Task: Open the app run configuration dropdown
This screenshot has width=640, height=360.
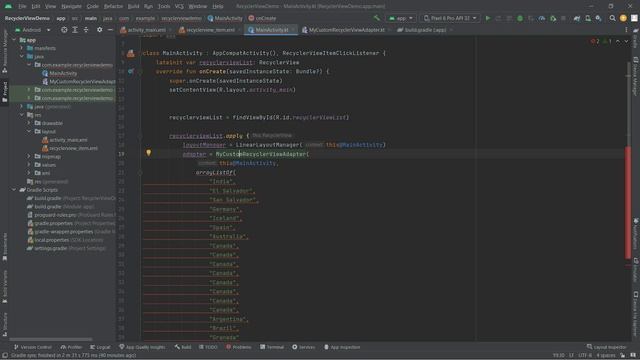Action: (x=401, y=18)
